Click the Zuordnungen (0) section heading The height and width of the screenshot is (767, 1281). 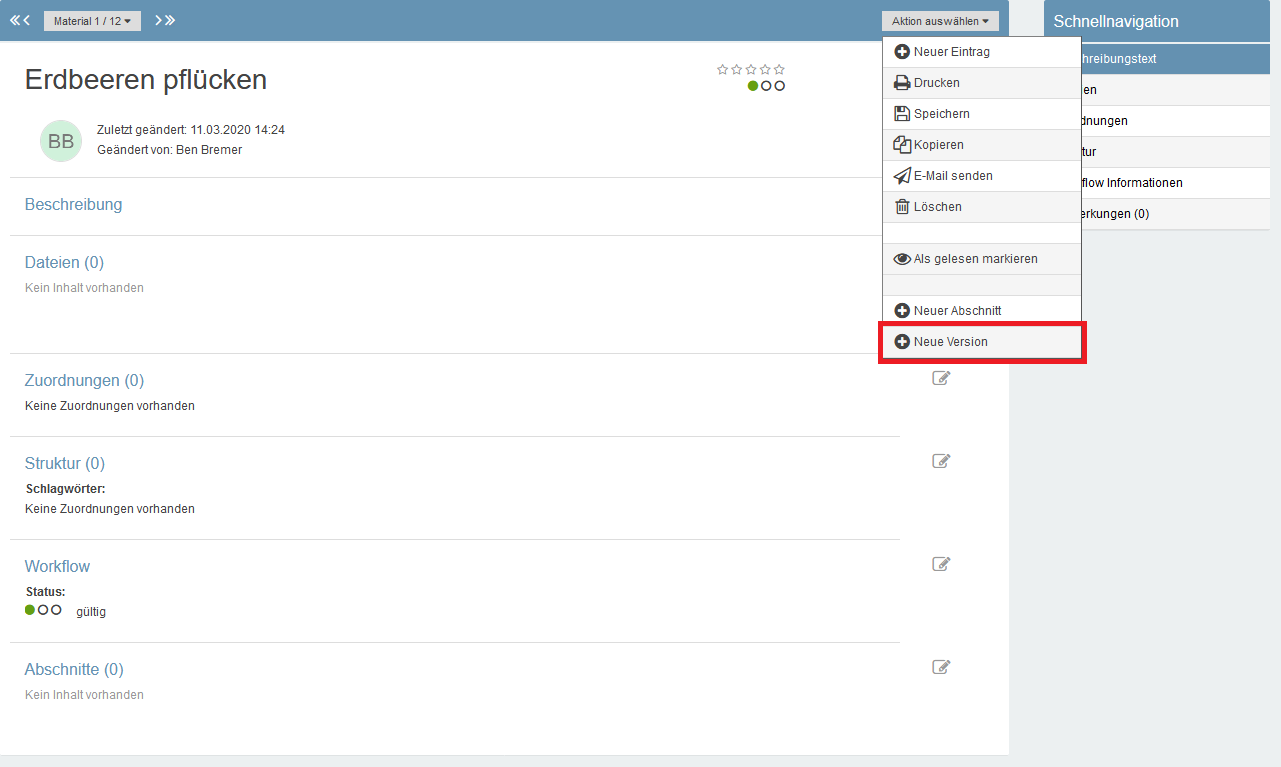pos(84,380)
